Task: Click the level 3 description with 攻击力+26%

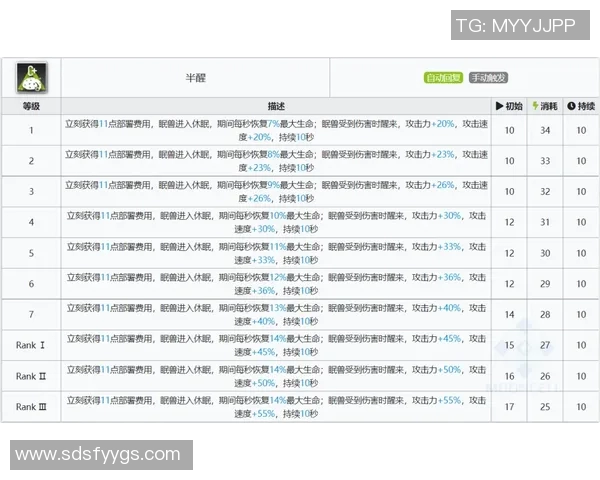Action: coord(276,191)
